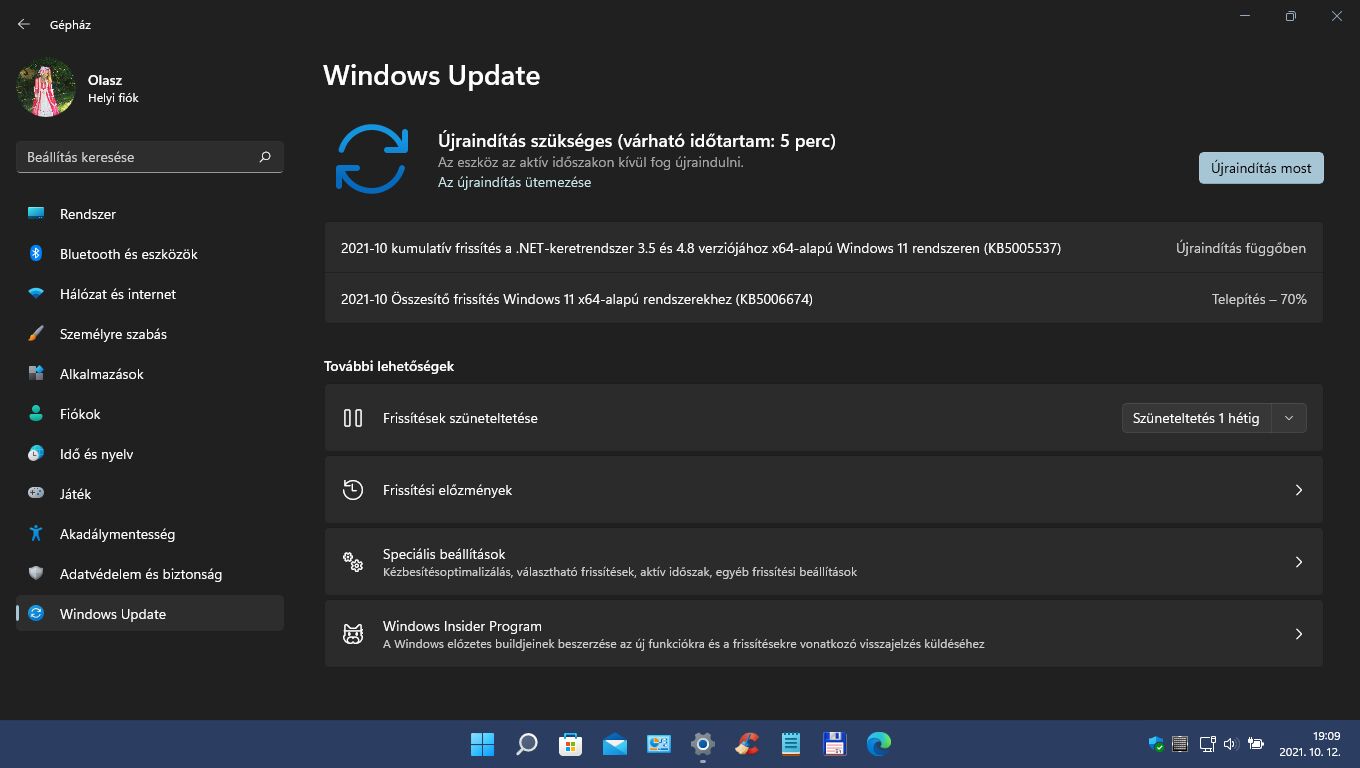Restore down the Settings window
The image size is (1360, 768).
click(1291, 16)
